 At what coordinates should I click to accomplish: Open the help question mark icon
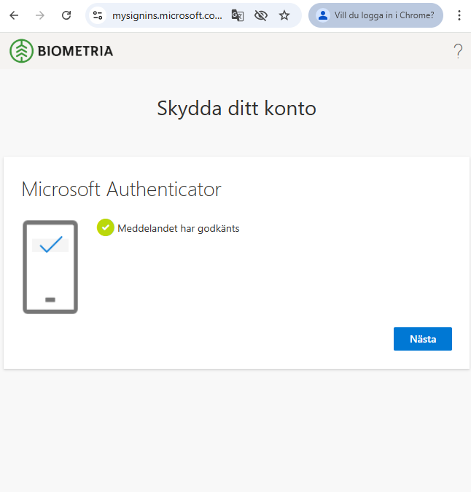458,51
